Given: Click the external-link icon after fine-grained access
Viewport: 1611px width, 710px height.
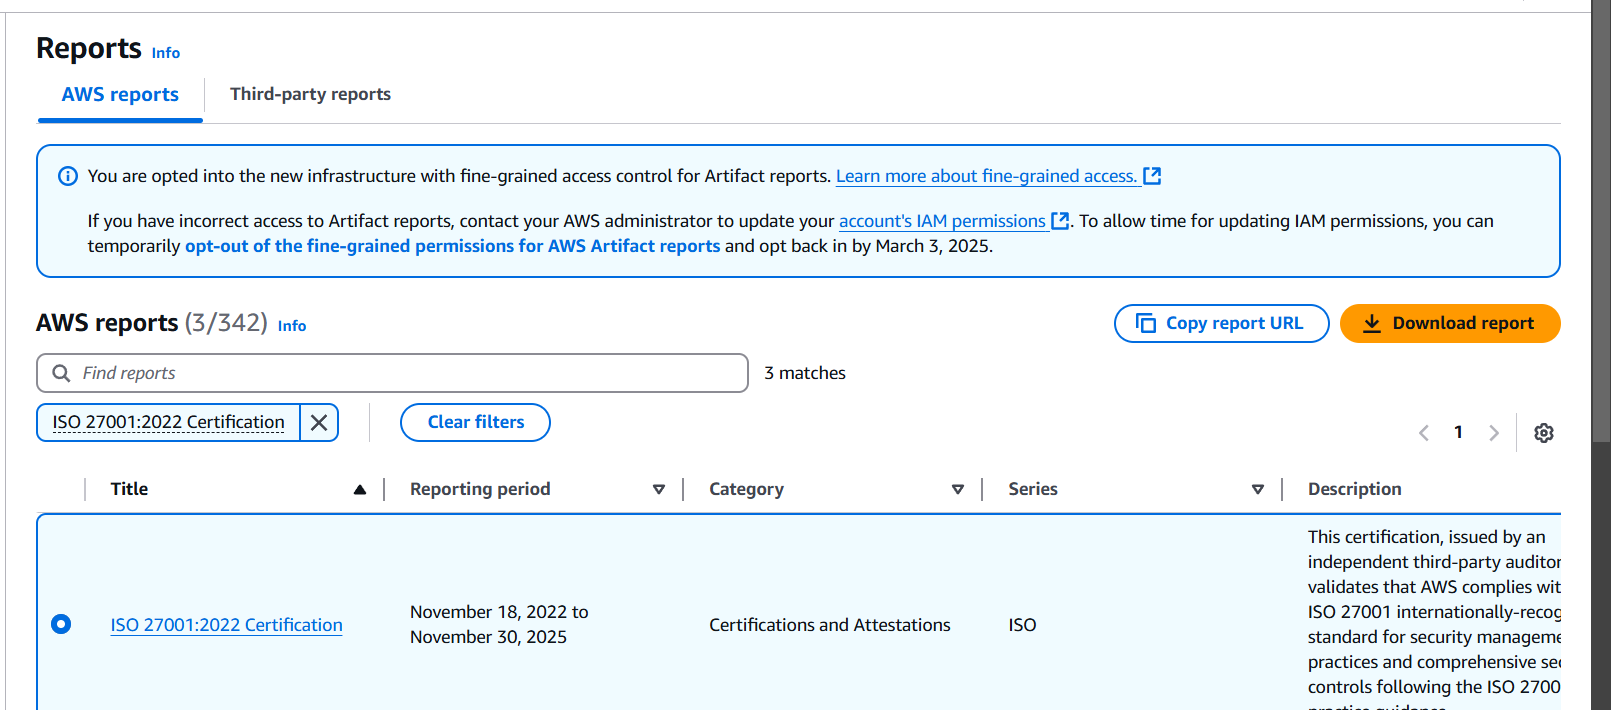Looking at the screenshot, I should point(1152,176).
